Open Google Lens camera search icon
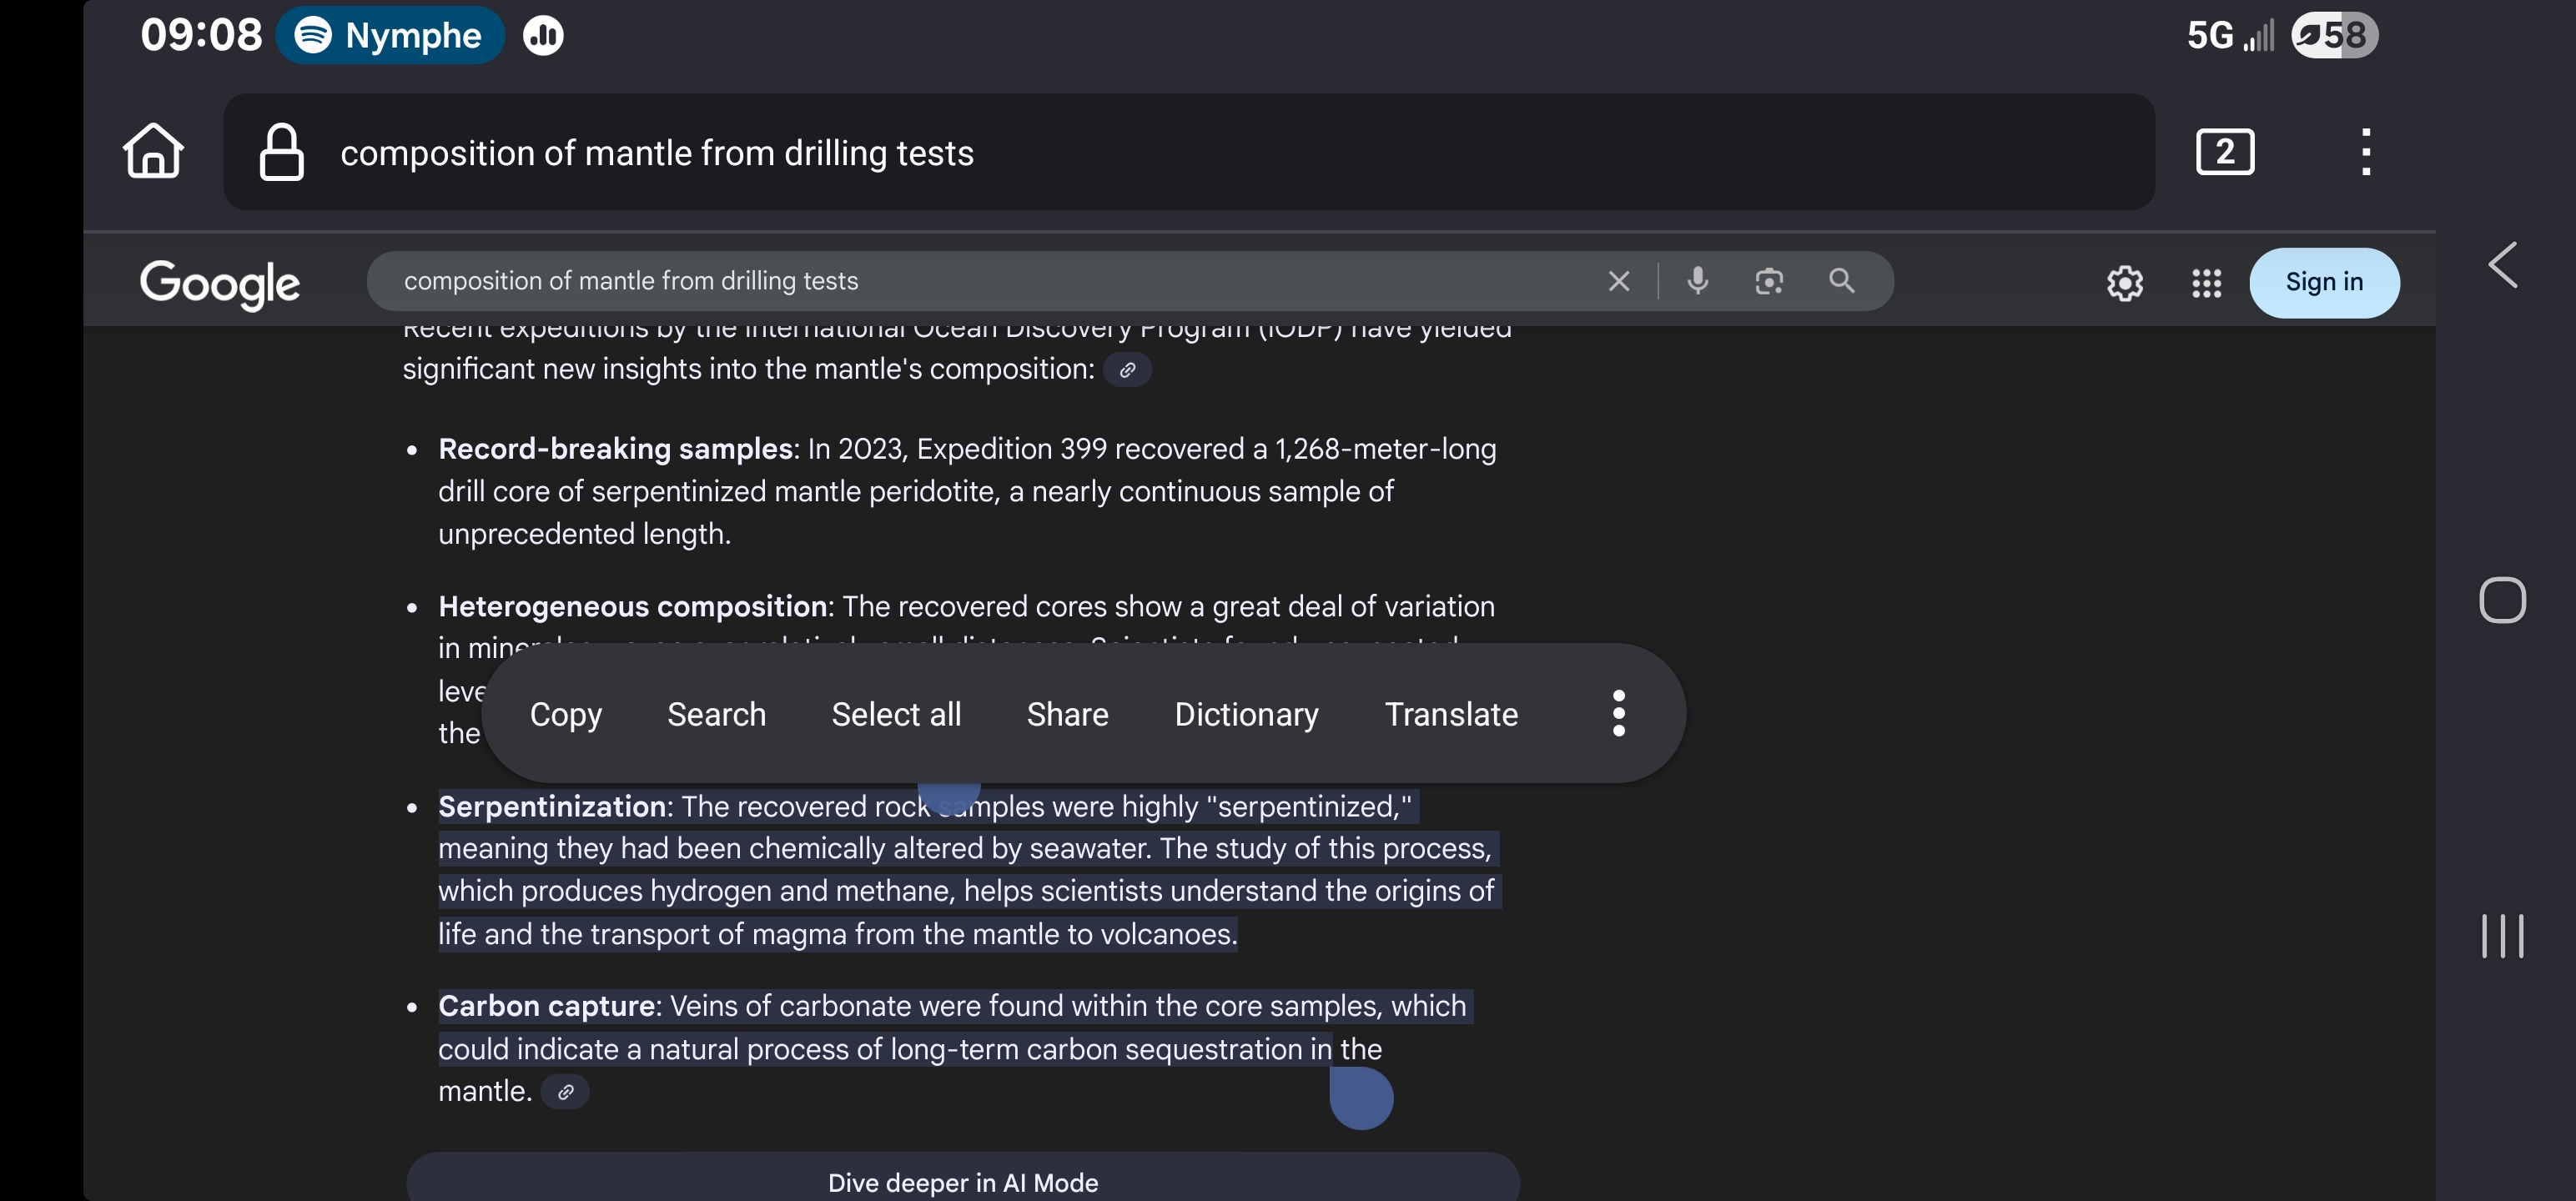This screenshot has height=1201, width=2576. (x=1769, y=281)
